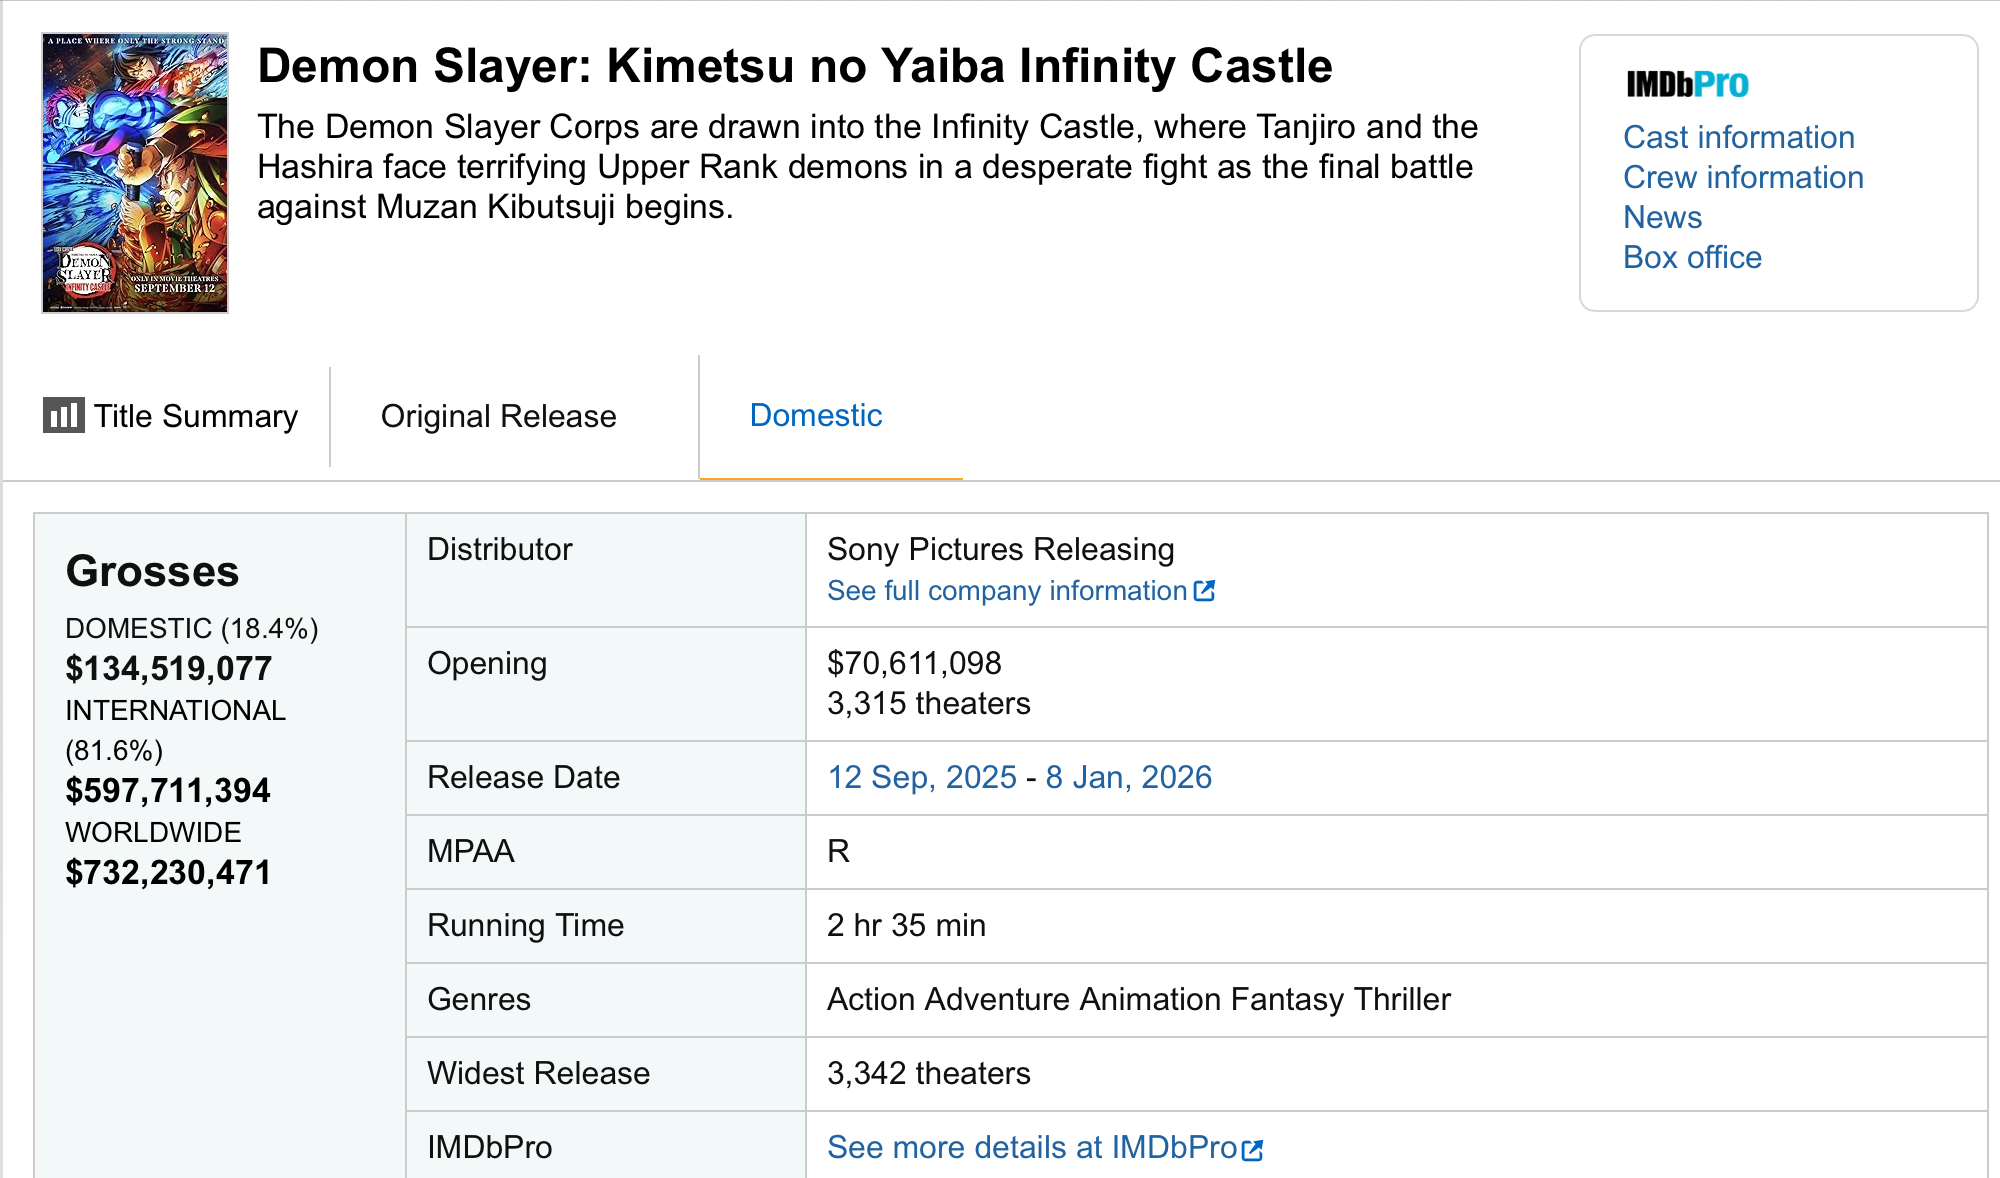Click the international gross figure $597,711,394

coord(168,790)
